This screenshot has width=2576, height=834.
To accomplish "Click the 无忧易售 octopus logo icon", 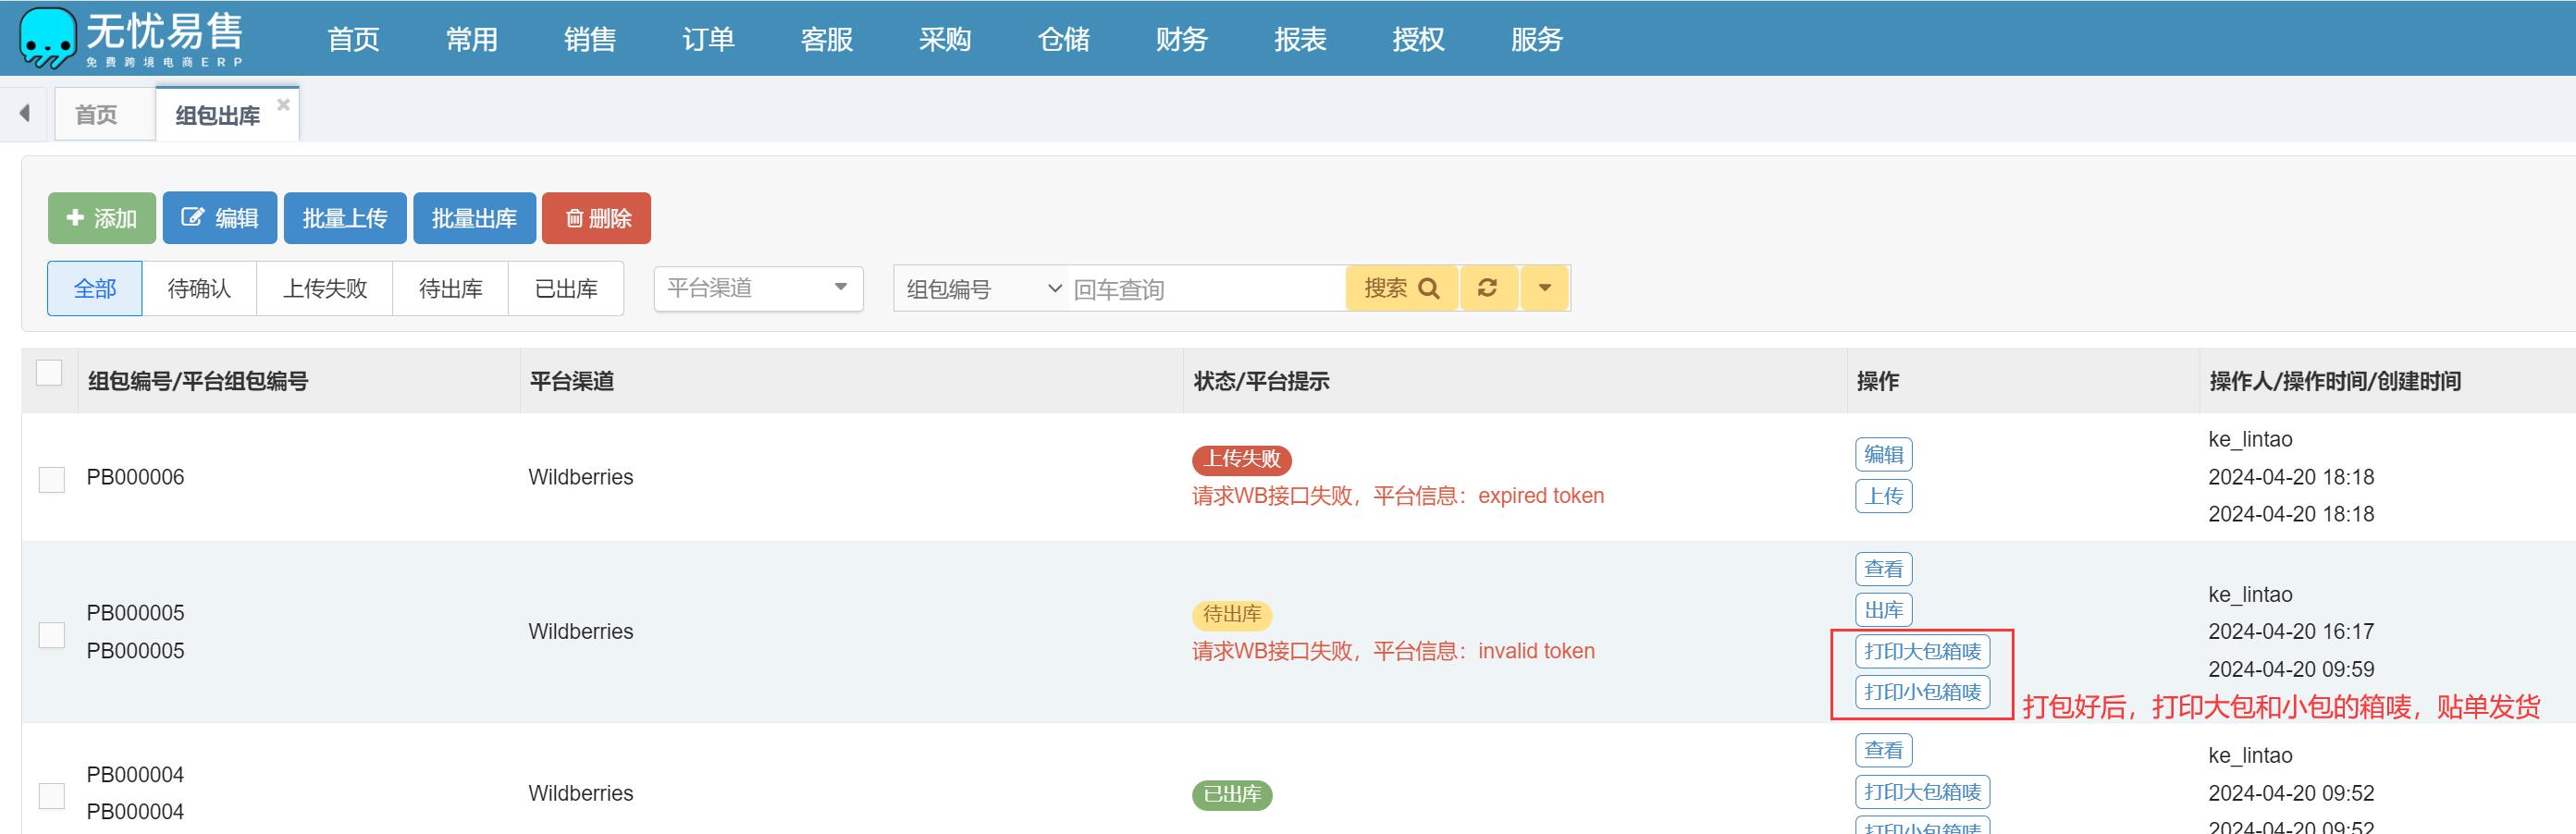I will point(47,38).
